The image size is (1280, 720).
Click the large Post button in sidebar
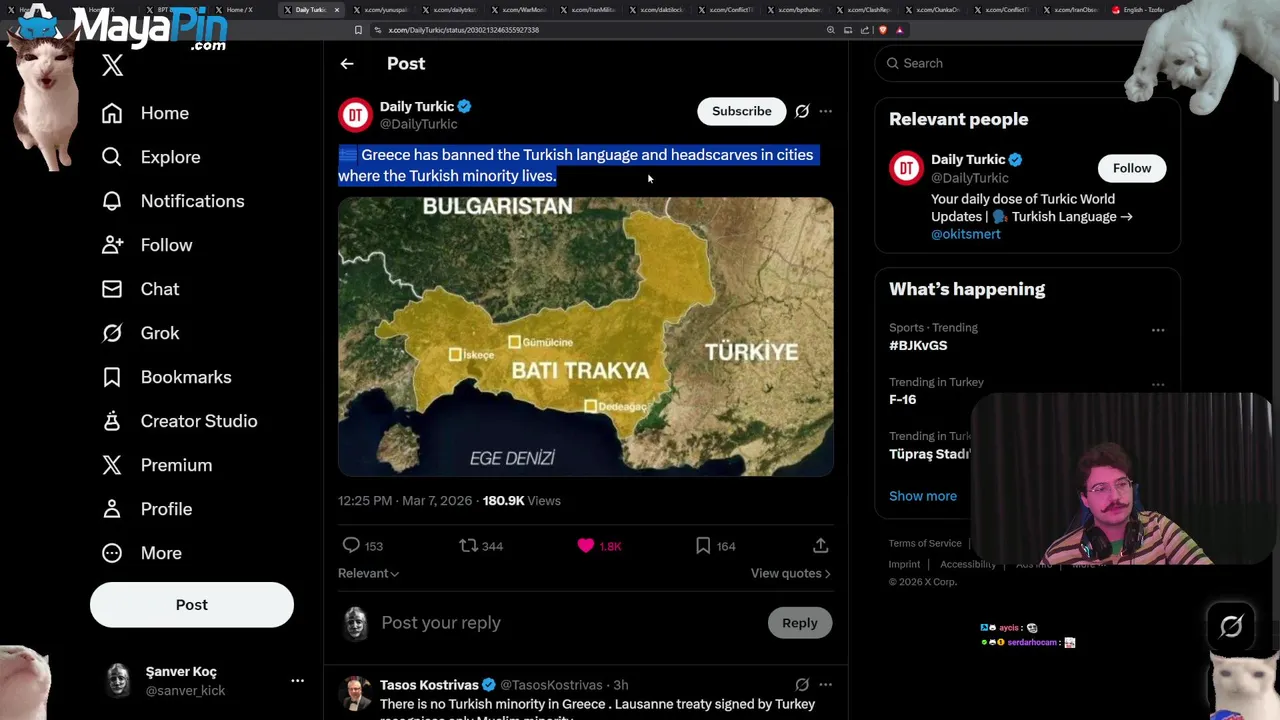point(192,605)
